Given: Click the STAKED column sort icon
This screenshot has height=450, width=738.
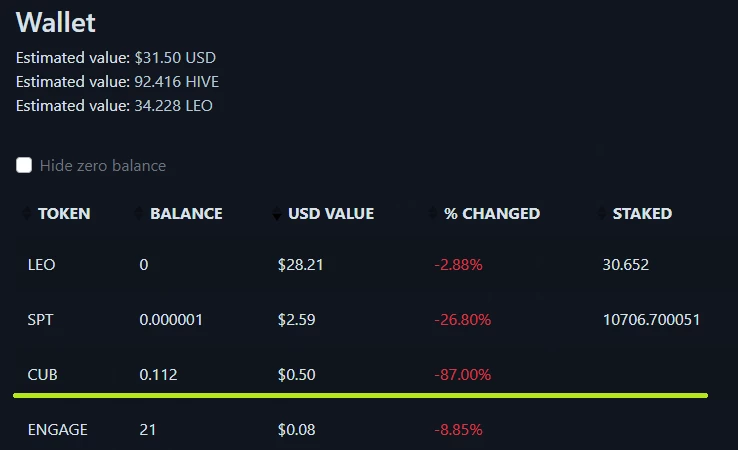Looking at the screenshot, I should [x=602, y=213].
